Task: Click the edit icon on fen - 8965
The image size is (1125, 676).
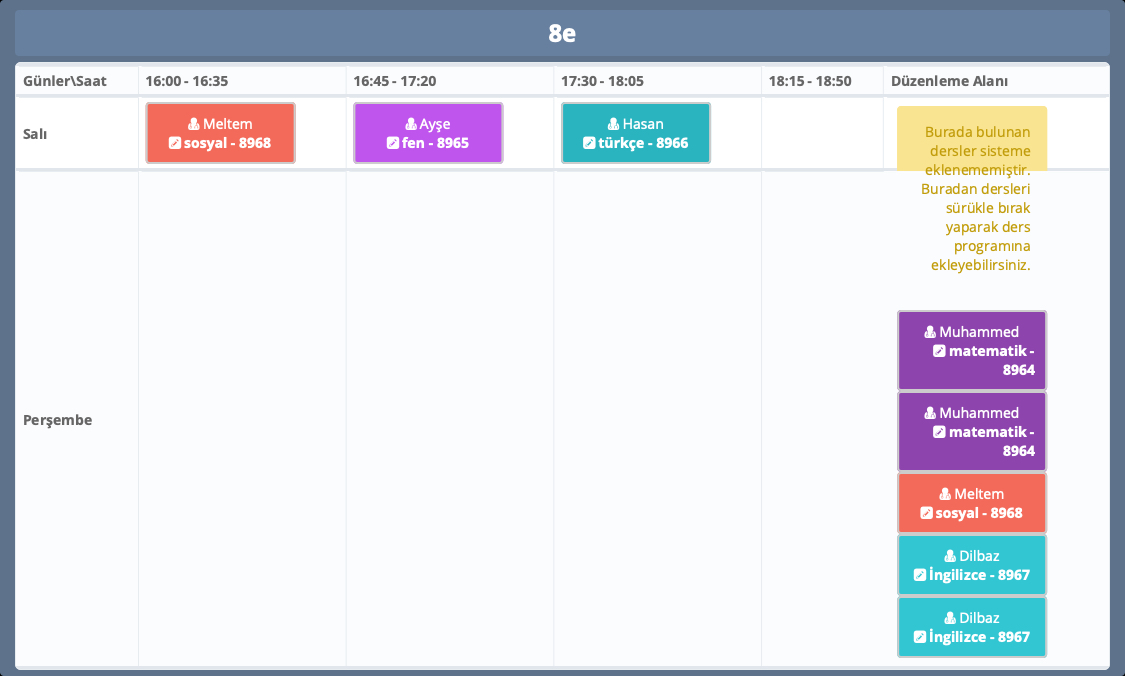Action: (x=393, y=143)
